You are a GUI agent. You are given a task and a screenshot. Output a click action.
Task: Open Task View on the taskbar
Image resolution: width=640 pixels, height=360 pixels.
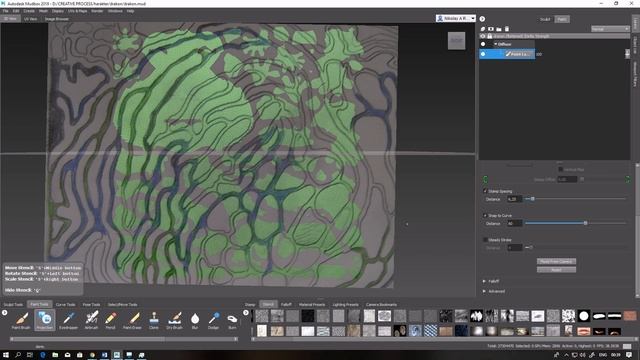[x=30, y=355]
